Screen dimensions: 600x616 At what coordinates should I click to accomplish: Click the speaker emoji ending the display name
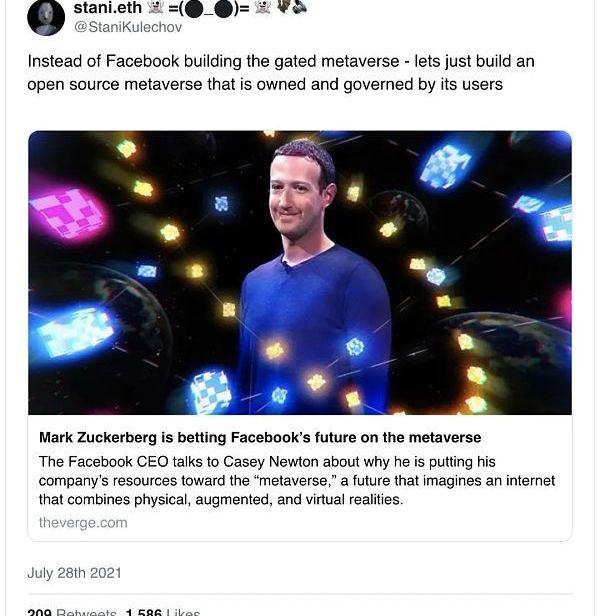(297, 7)
